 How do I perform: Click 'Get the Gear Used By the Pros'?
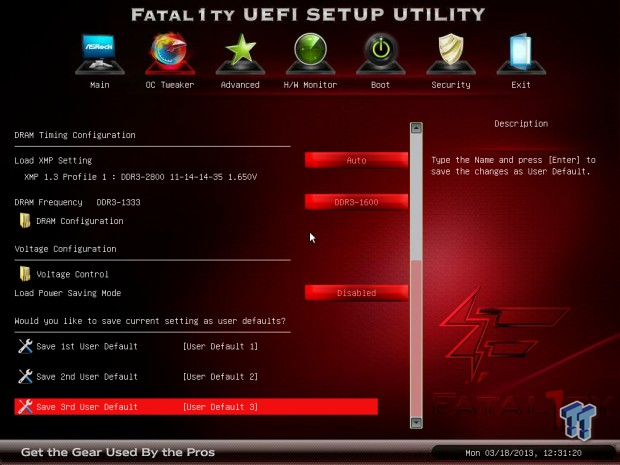tap(118, 452)
